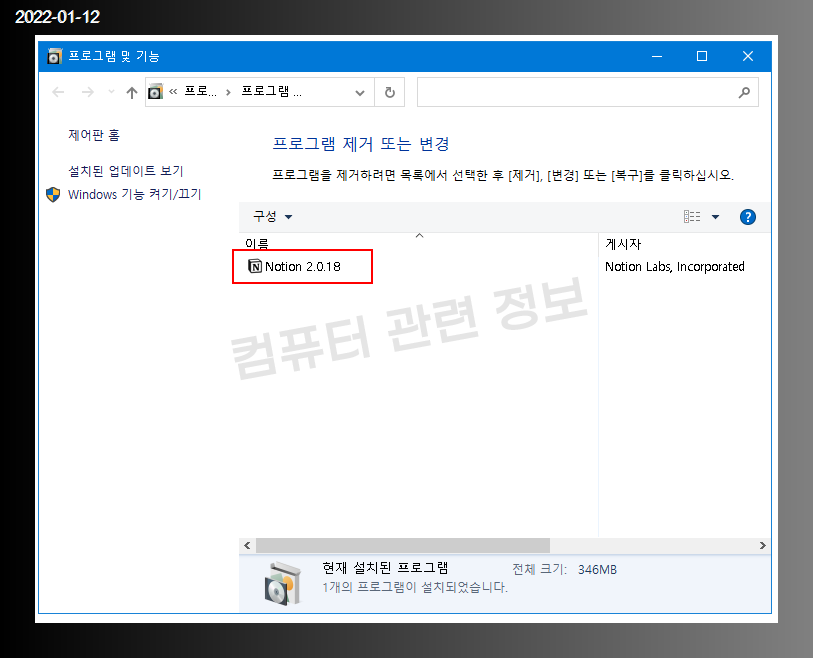Click the Forward navigation arrow

(88, 92)
